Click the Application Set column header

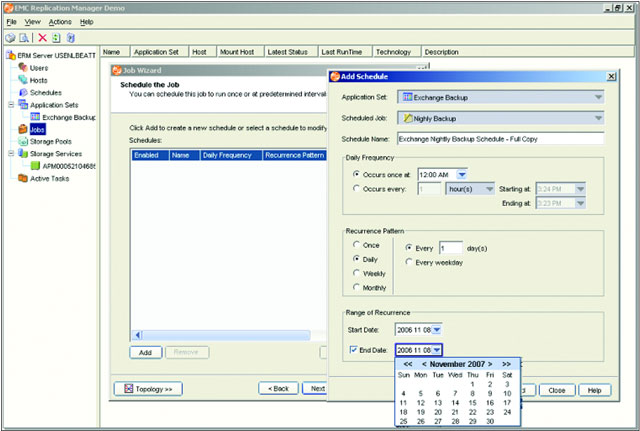(x=159, y=52)
